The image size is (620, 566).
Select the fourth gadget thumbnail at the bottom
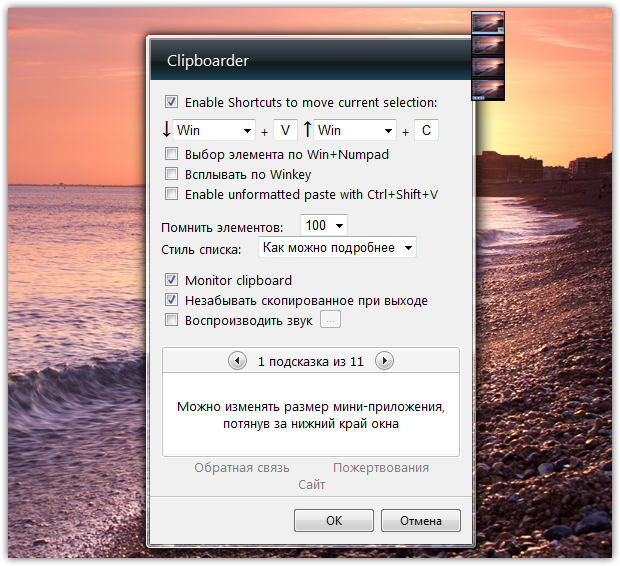(x=488, y=89)
